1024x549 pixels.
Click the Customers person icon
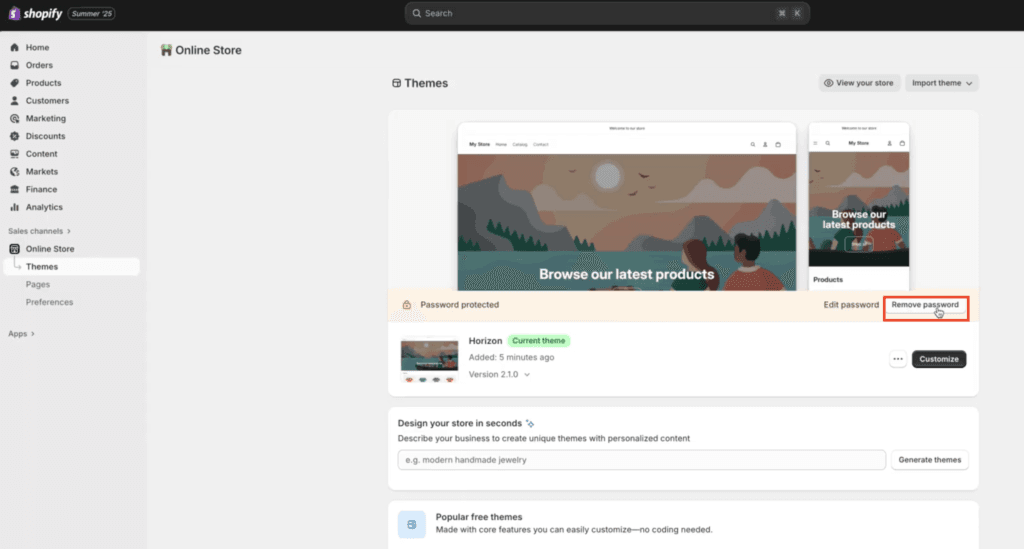point(14,101)
